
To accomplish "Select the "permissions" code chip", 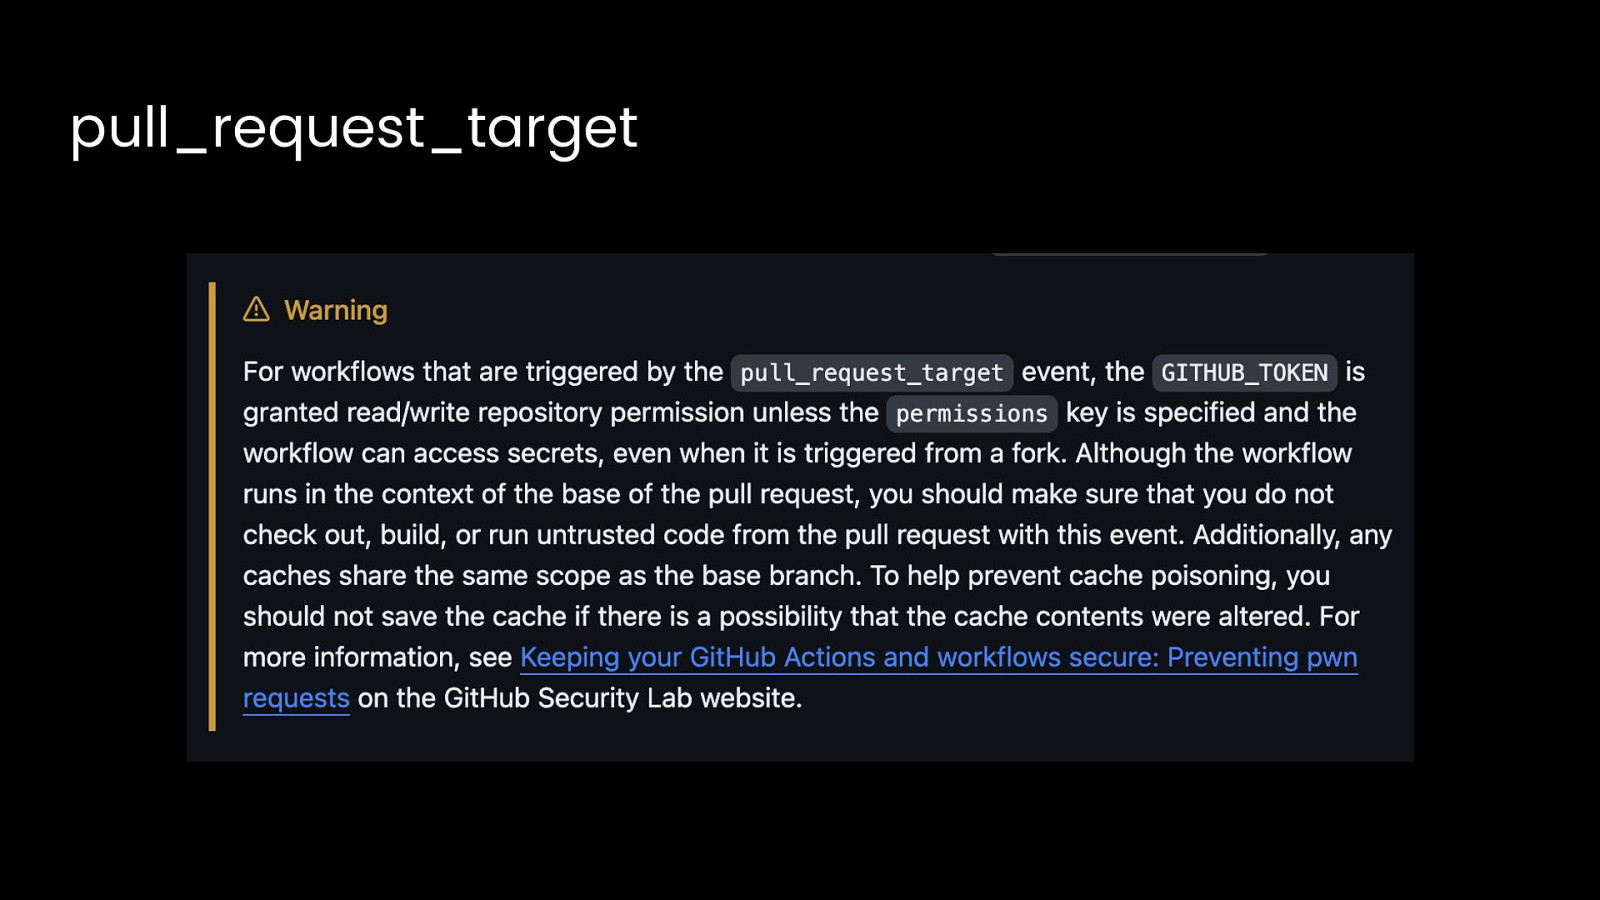I will (x=971, y=414).
